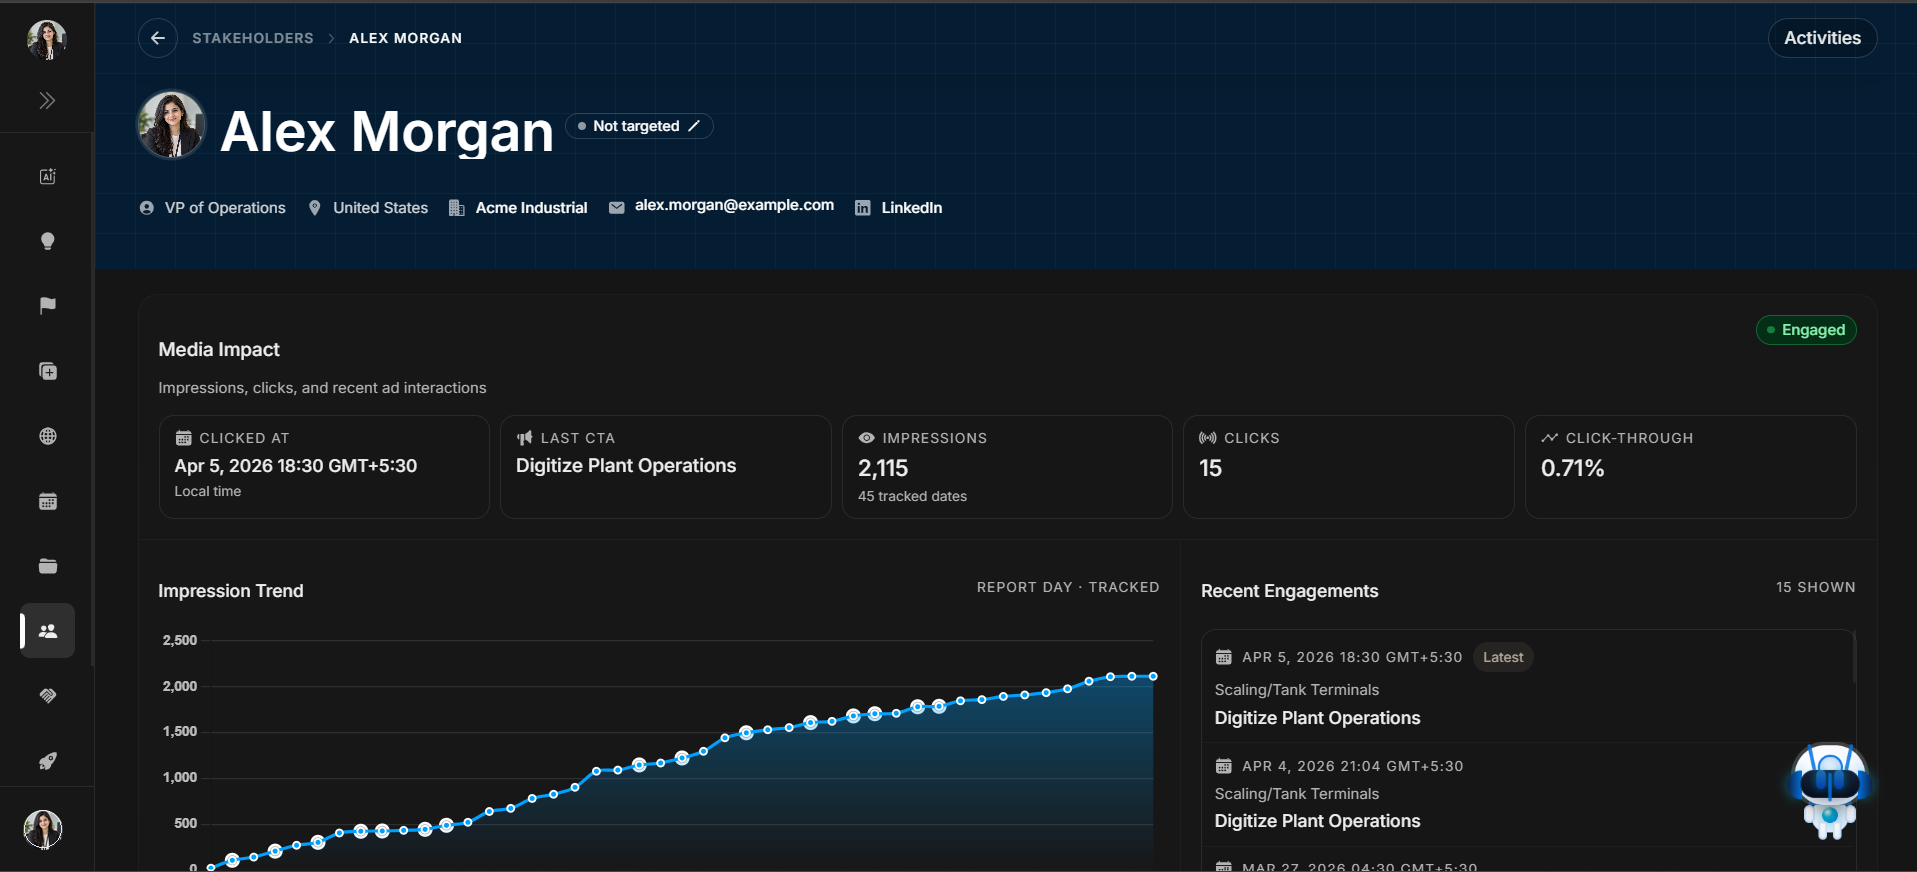Click the pencil icon beside Not targeted

pyautogui.click(x=694, y=126)
